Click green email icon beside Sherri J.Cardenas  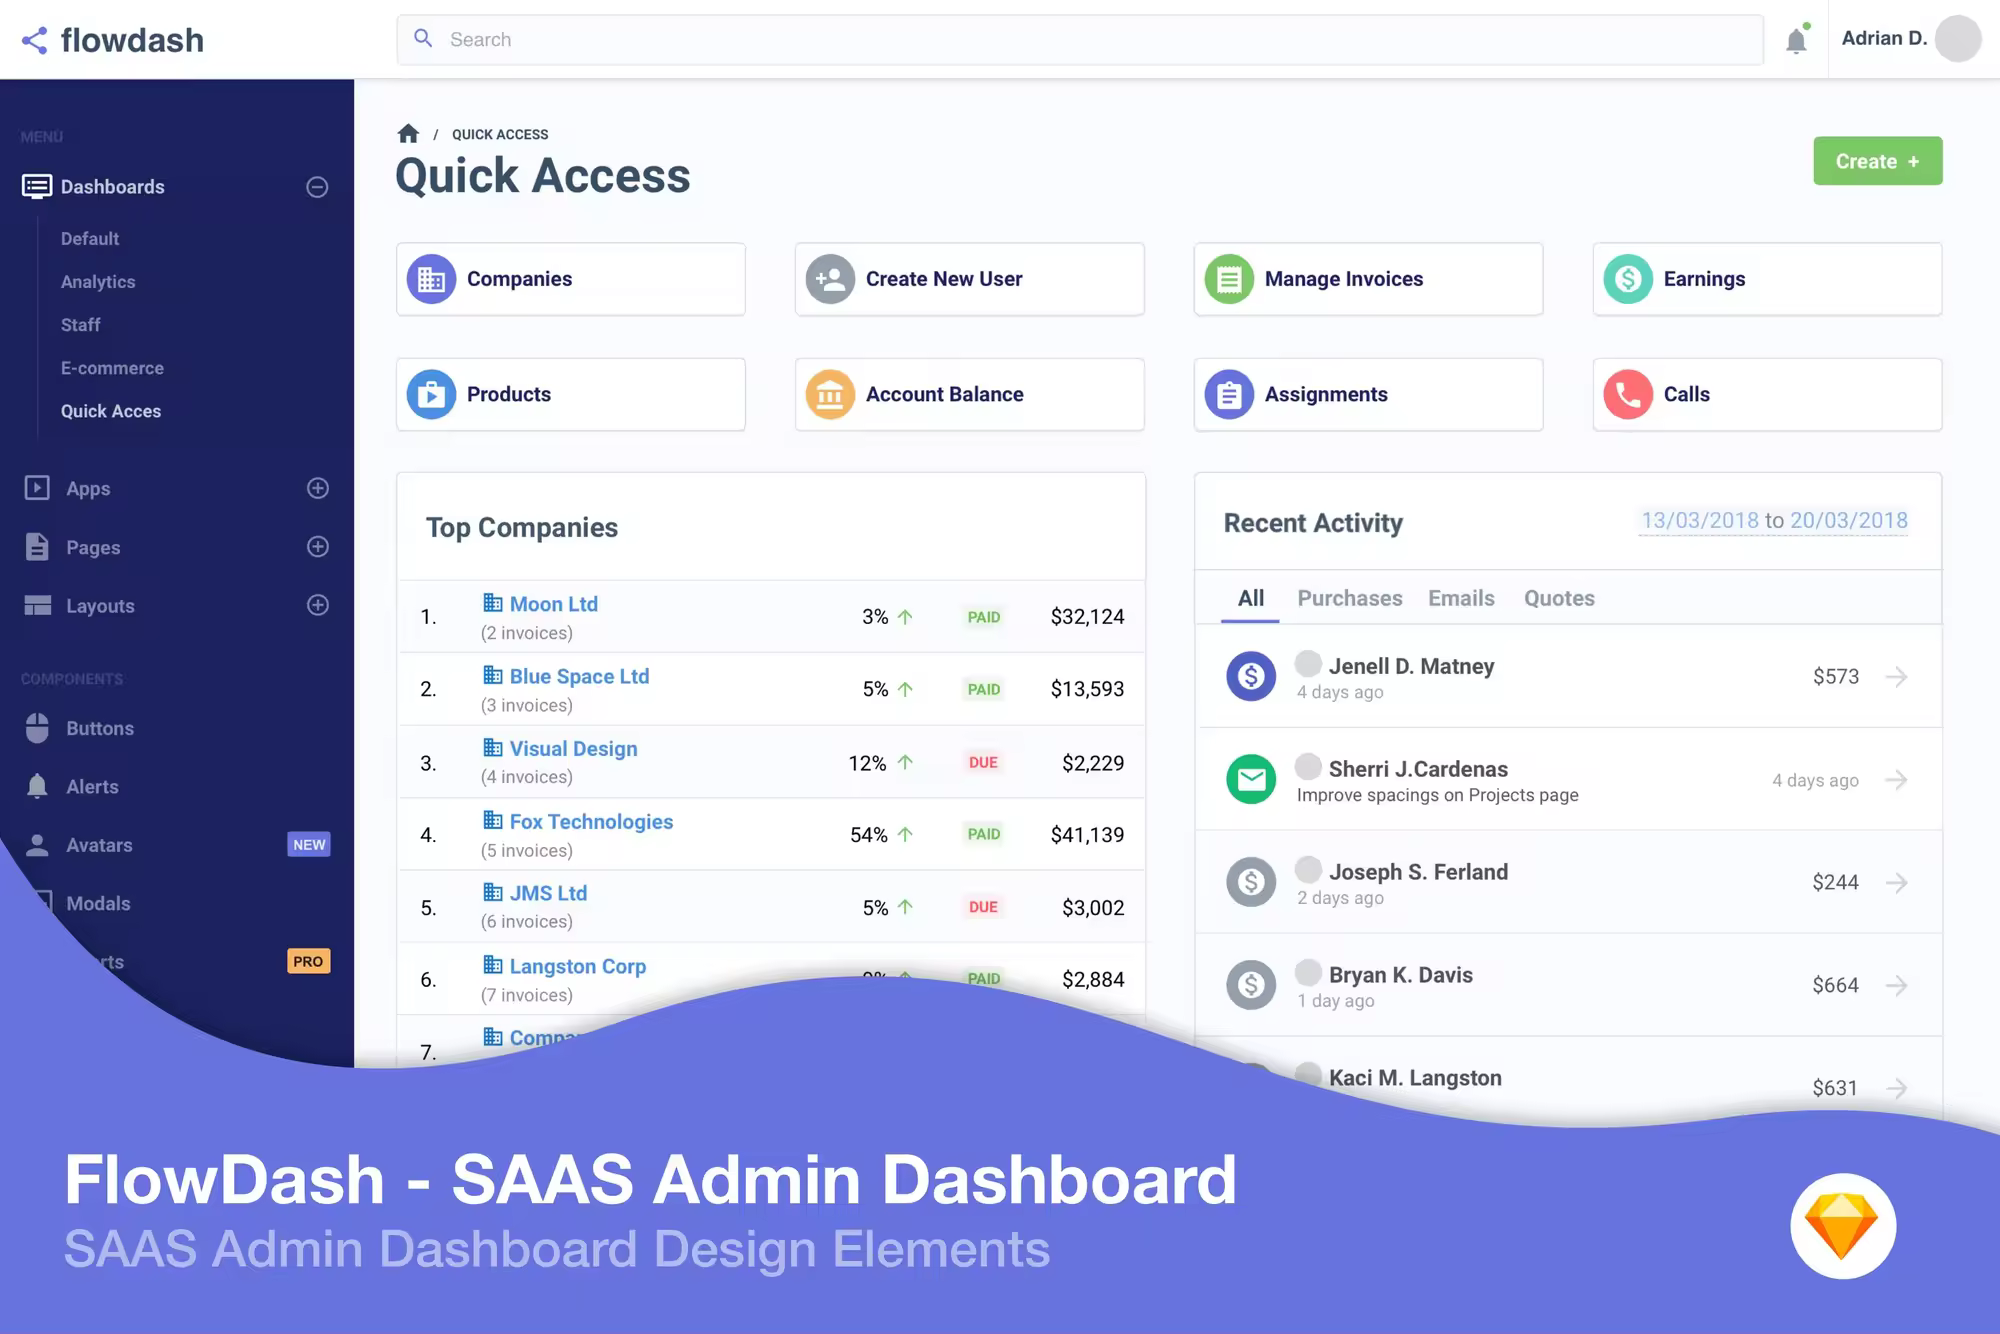point(1251,780)
